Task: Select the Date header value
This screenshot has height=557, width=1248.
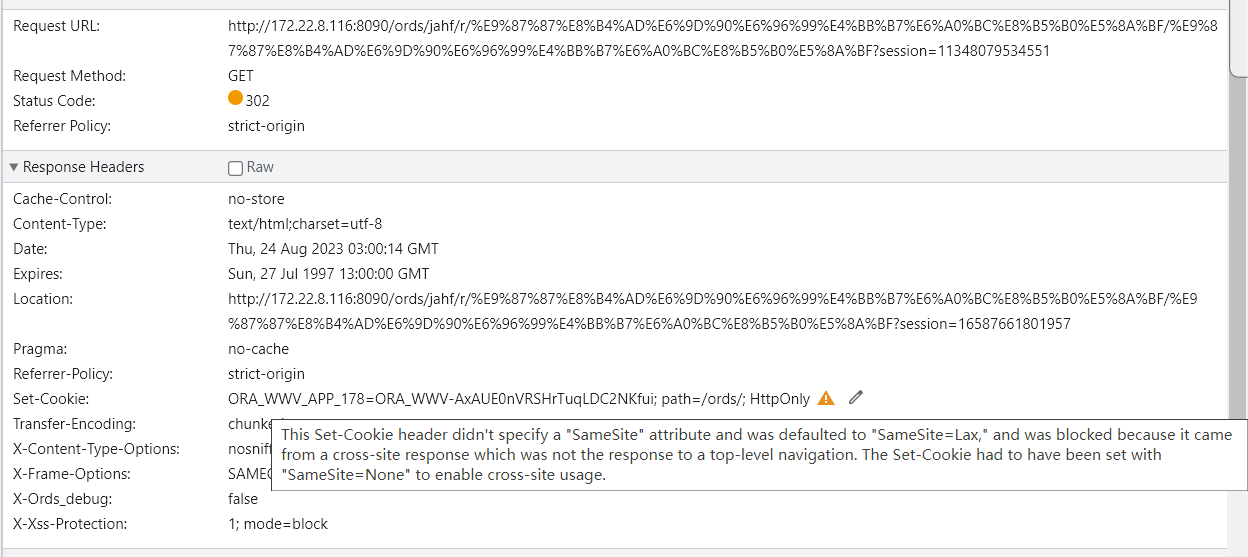Action: 333,249
